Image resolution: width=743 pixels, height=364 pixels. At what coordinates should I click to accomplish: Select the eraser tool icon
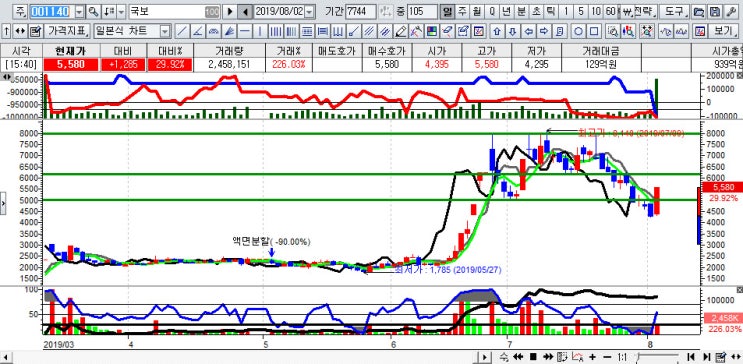(447, 32)
